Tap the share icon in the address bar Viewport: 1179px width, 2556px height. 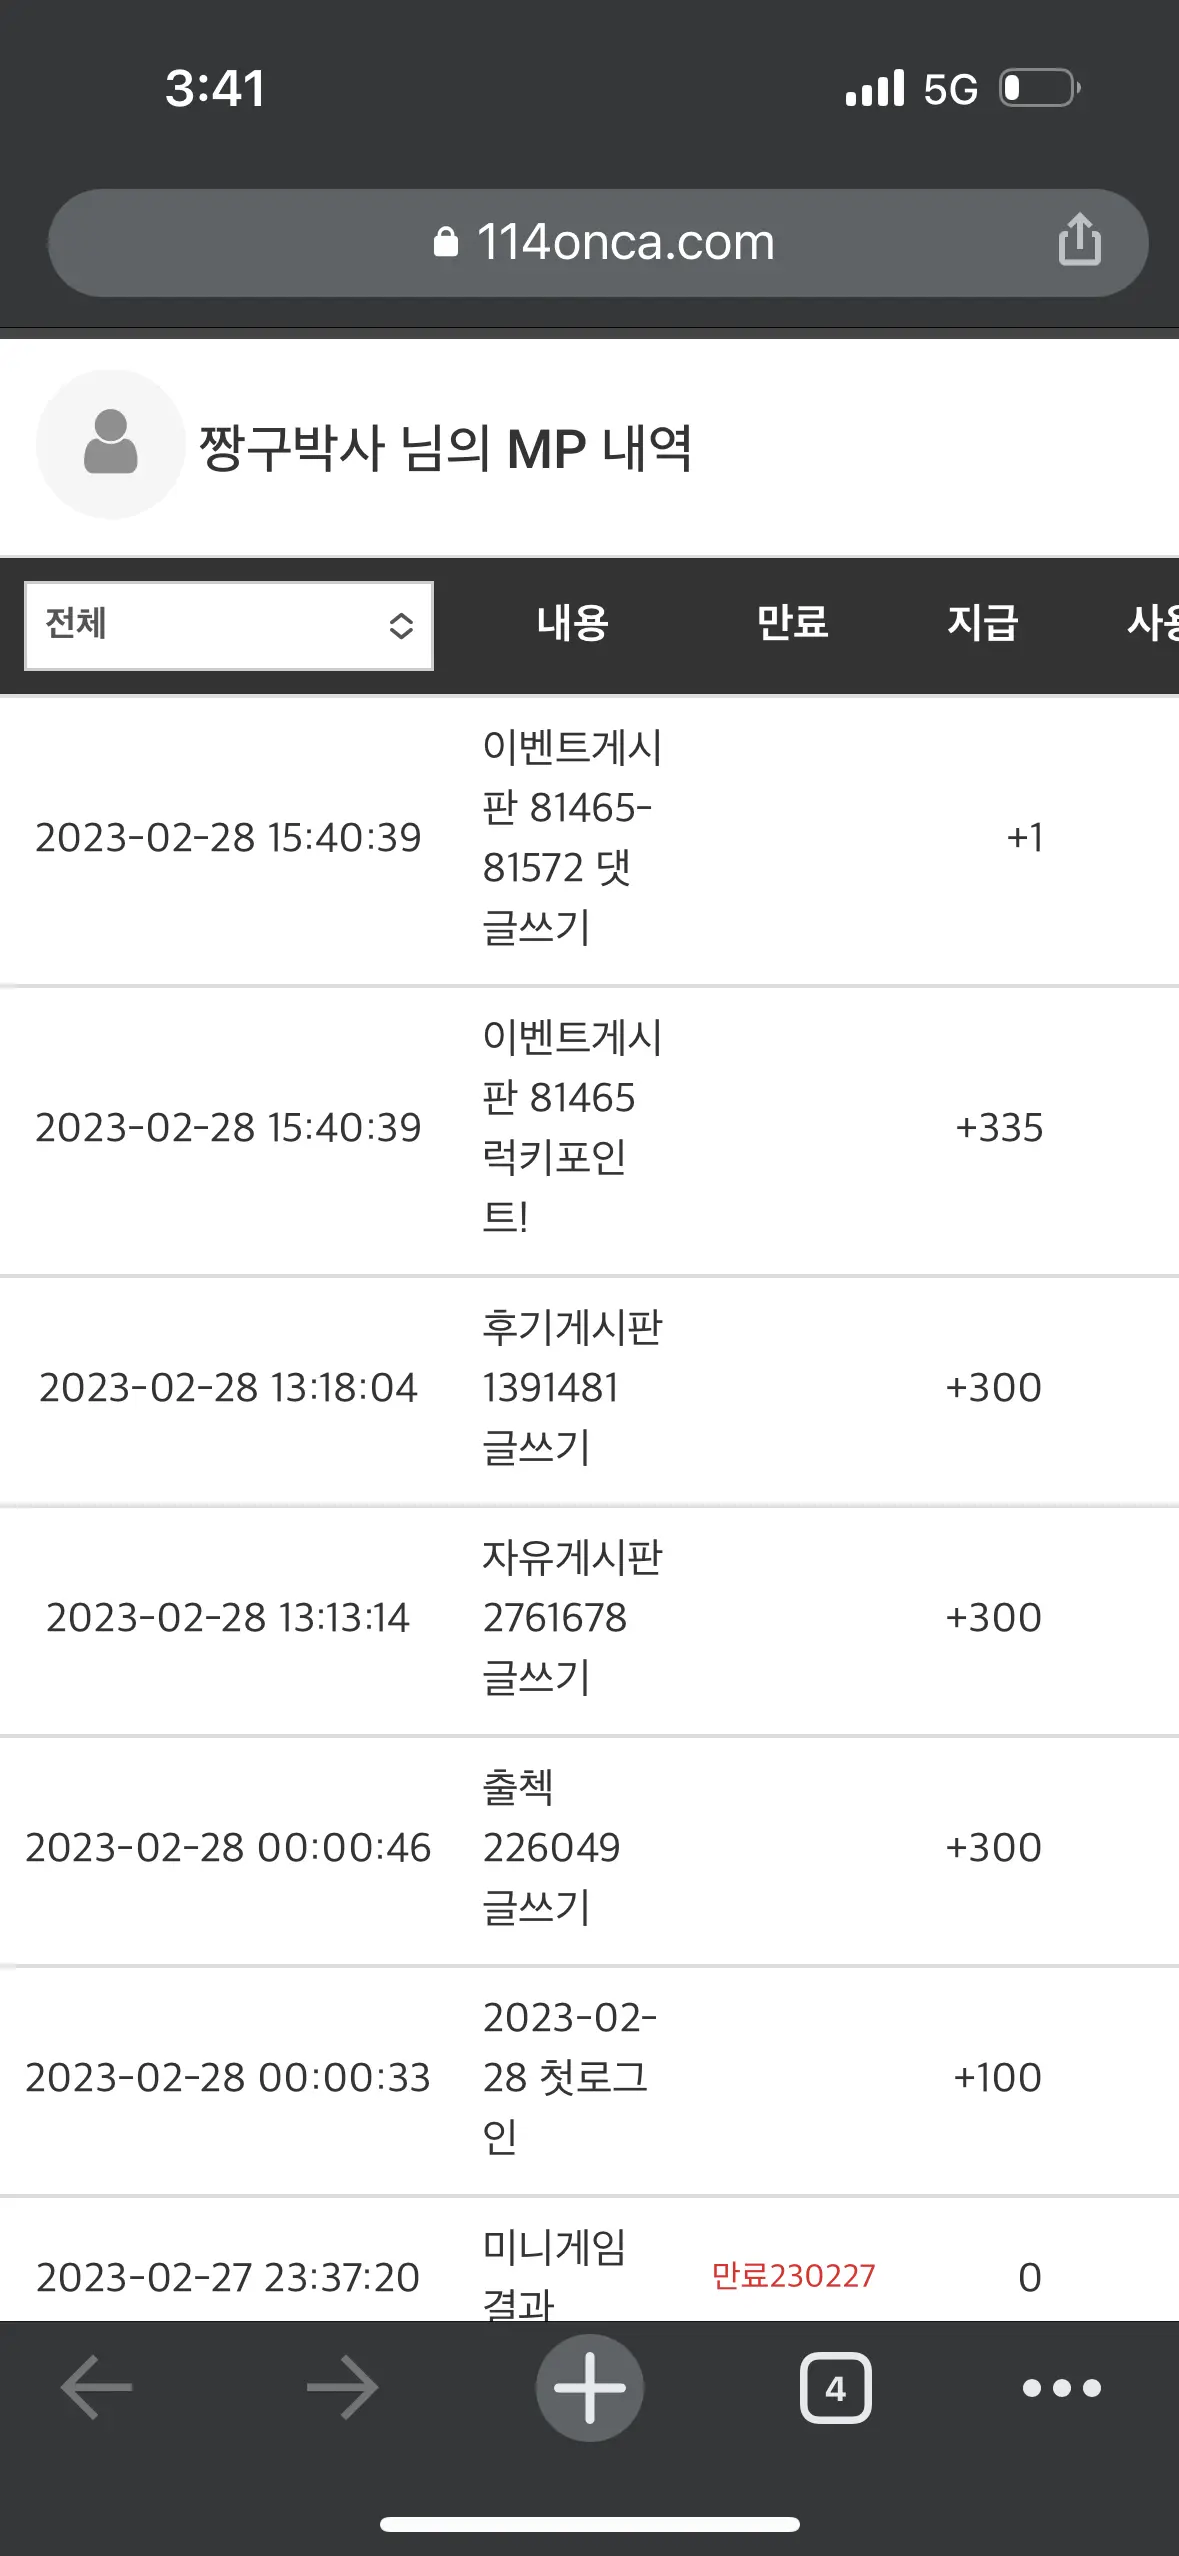pos(1079,240)
